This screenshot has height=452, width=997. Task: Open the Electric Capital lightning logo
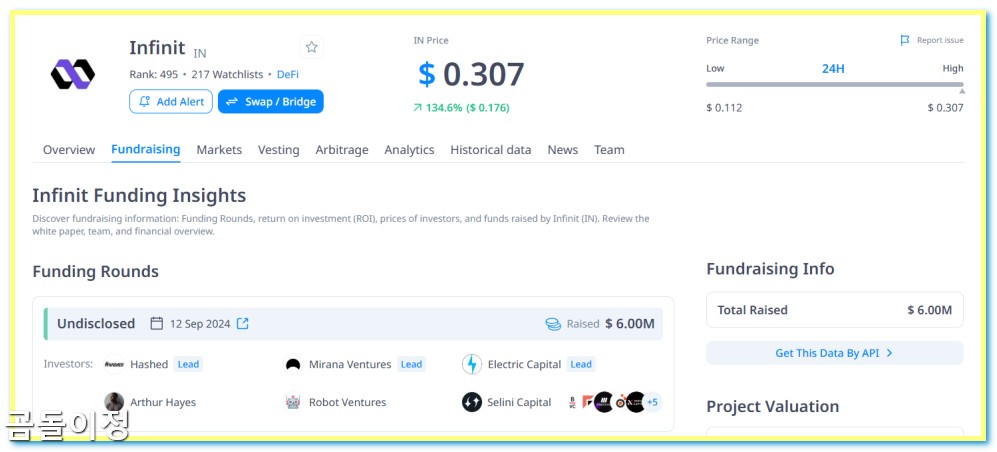(472, 364)
